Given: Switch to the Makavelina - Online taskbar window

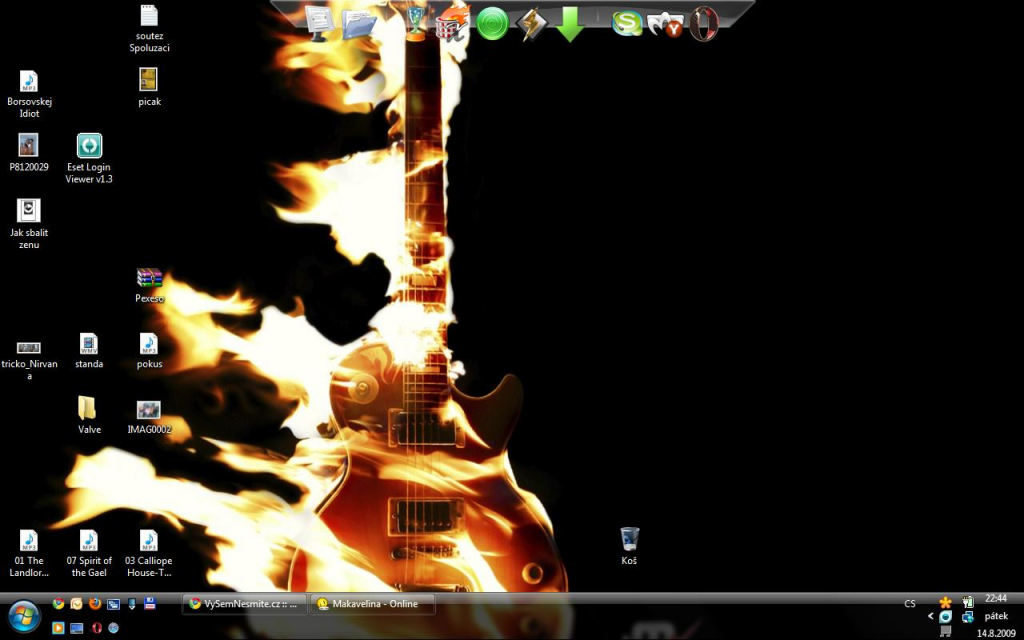Looking at the screenshot, I should pyautogui.click(x=373, y=604).
